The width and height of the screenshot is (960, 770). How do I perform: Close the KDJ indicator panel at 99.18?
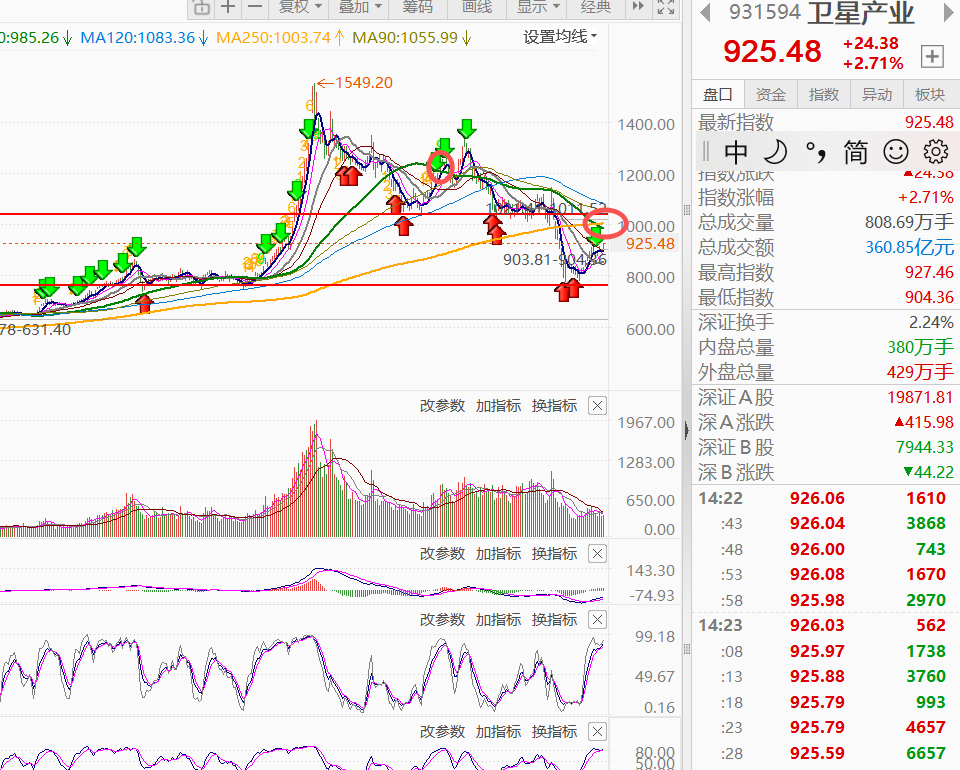click(x=597, y=619)
